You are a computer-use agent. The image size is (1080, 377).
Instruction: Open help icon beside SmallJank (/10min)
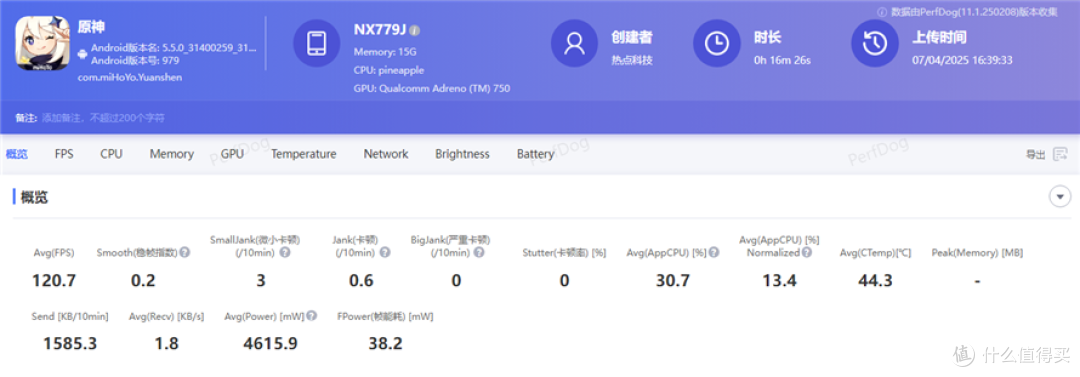285,253
